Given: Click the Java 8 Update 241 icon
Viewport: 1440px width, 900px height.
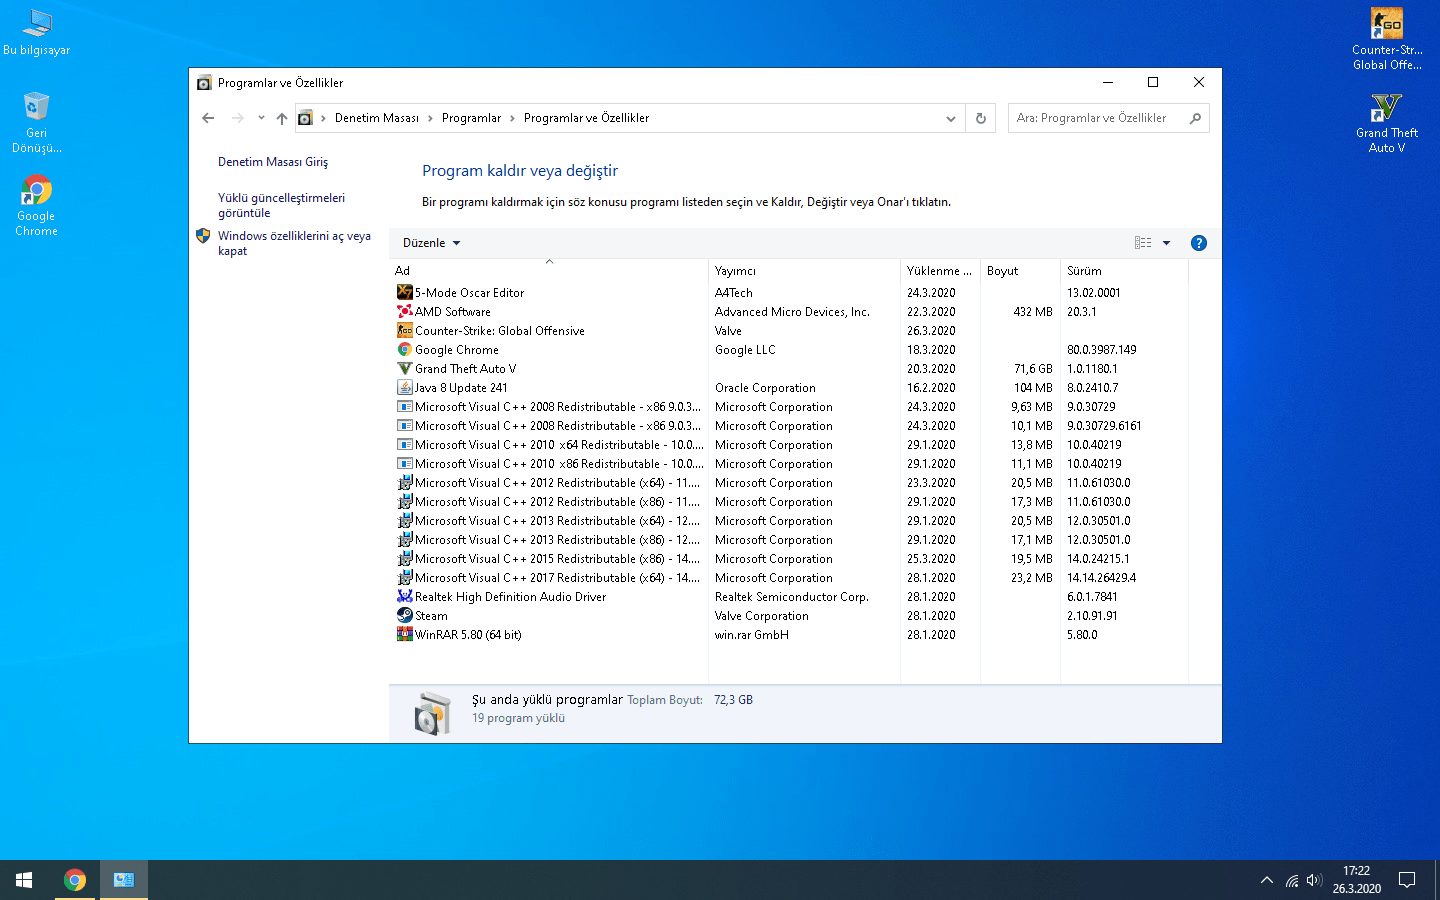Looking at the screenshot, I should (405, 387).
